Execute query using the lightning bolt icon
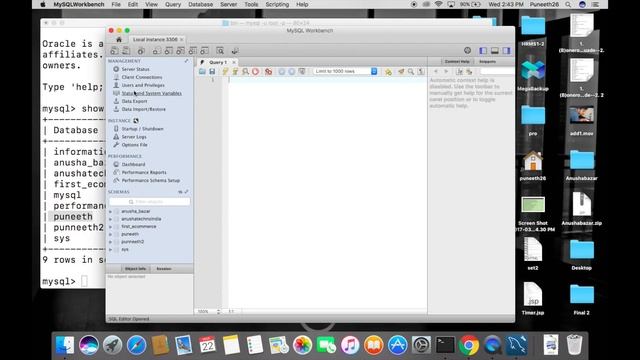 (x=225, y=71)
